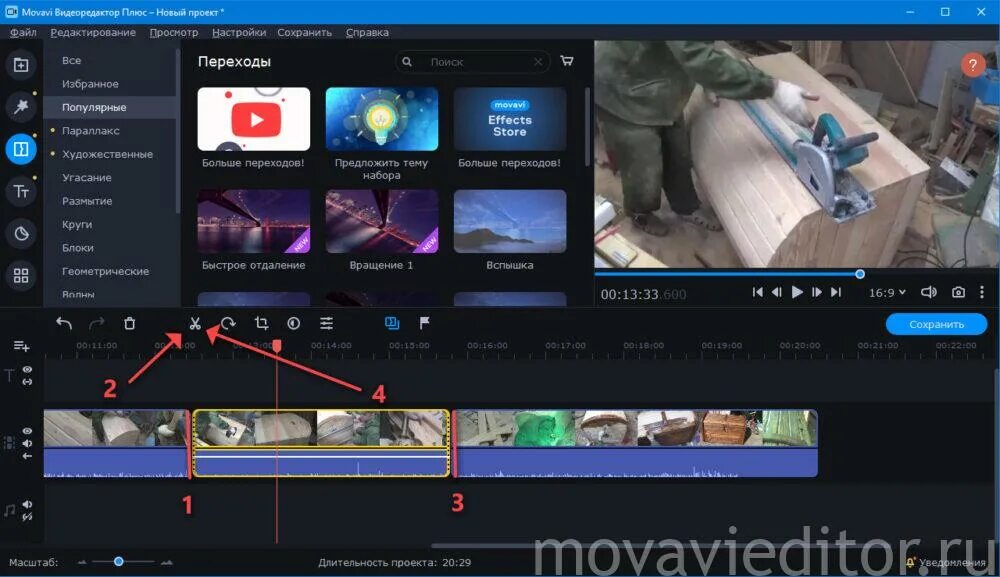1000x577 pixels.
Task: Rotate the clip with rotate icon
Action: point(228,323)
